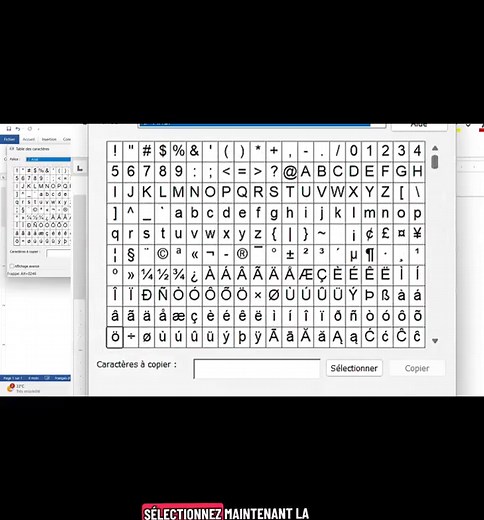
Task: Select the micro sign µ cell
Action: 354,254
